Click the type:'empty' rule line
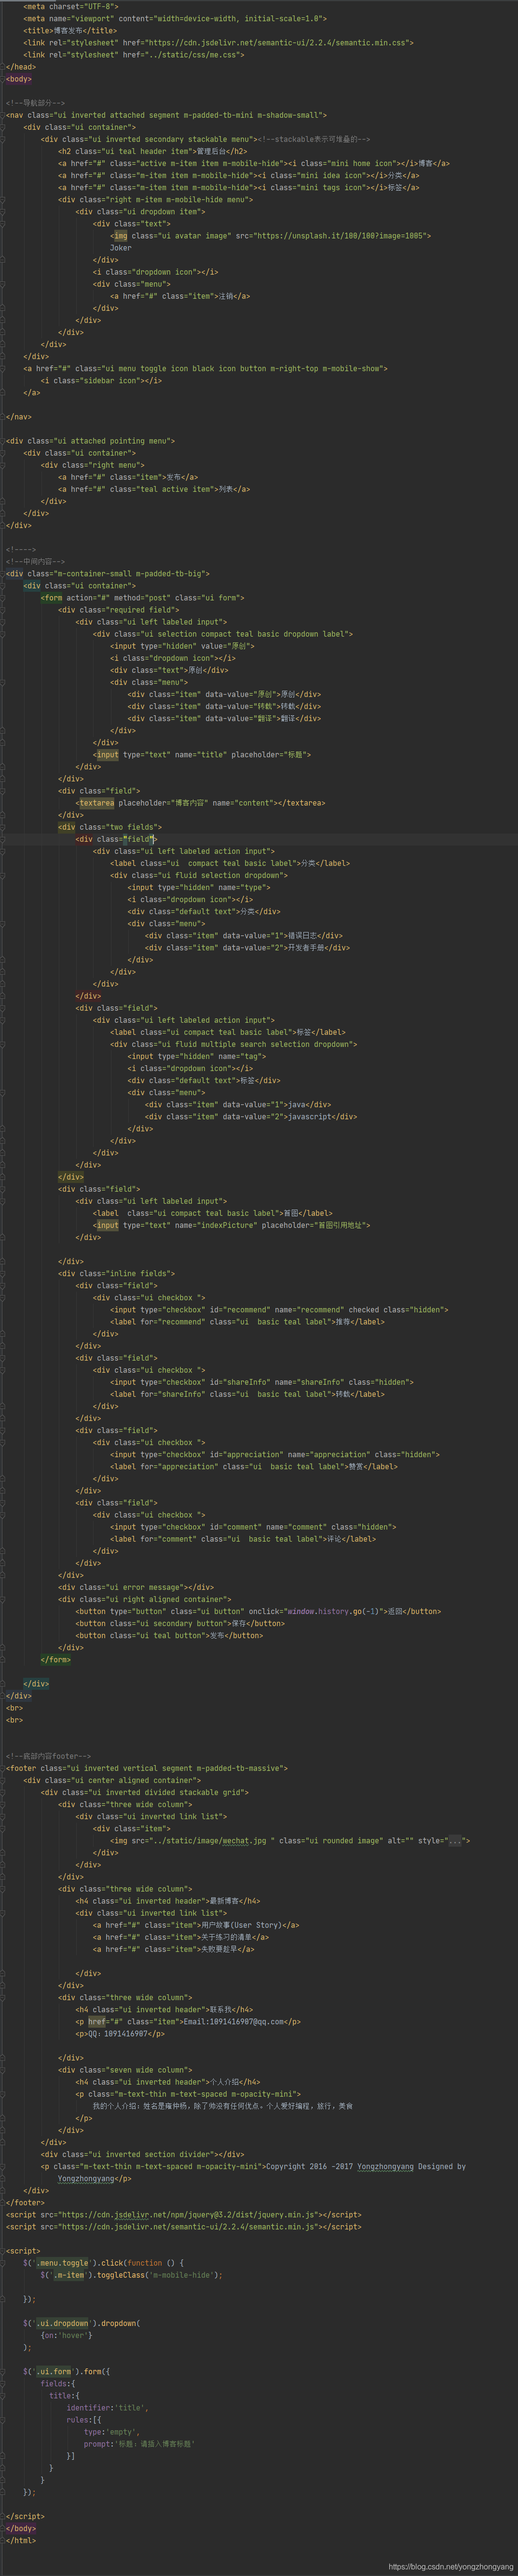The height and width of the screenshot is (2576, 518). coord(112,2432)
